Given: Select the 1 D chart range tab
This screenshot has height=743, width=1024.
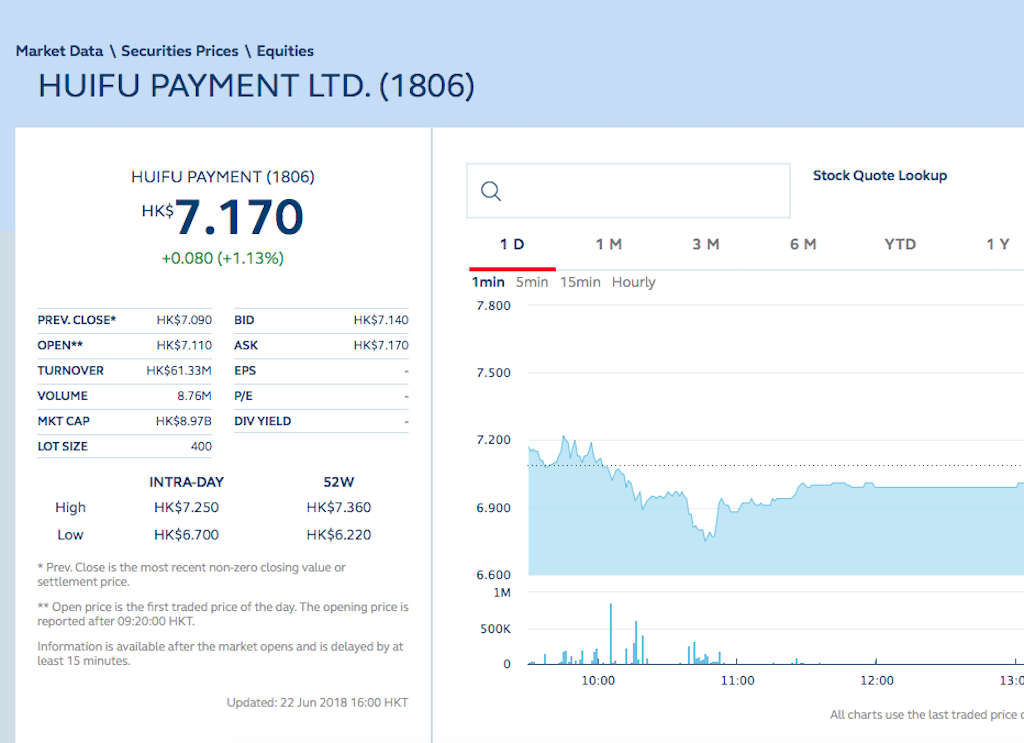Looking at the screenshot, I should point(512,245).
